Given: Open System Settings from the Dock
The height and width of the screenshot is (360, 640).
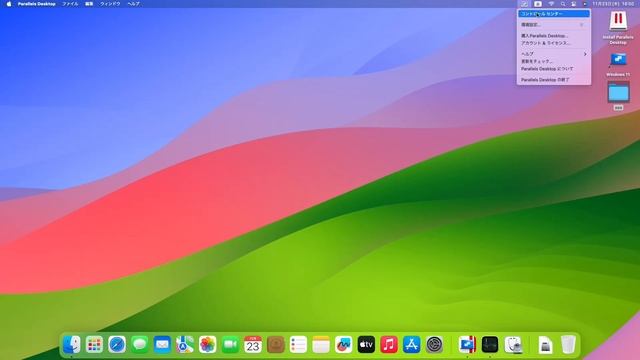Looking at the screenshot, I should (434, 344).
